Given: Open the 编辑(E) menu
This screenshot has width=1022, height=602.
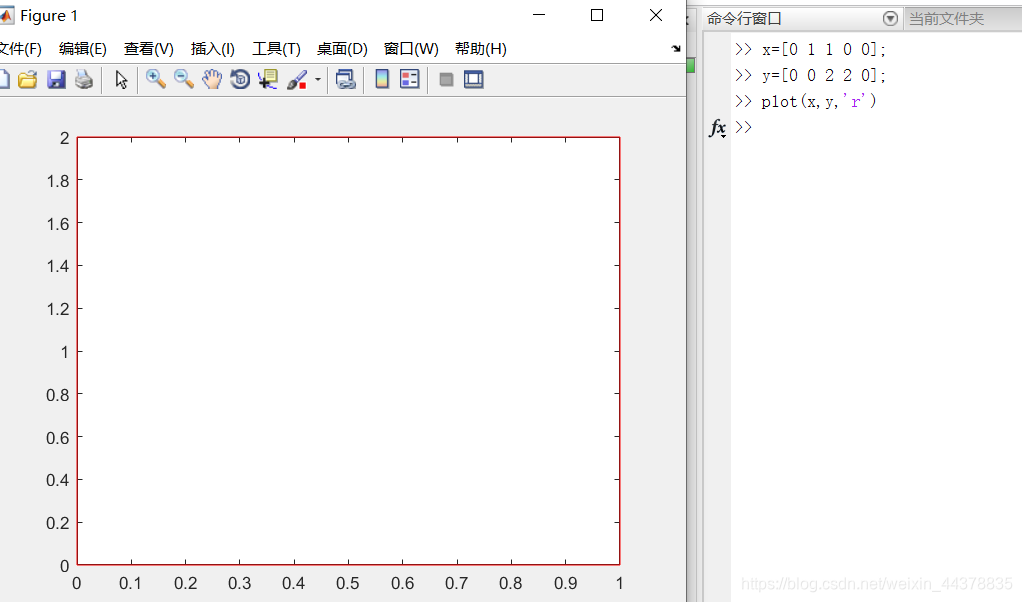Looking at the screenshot, I should [83, 49].
